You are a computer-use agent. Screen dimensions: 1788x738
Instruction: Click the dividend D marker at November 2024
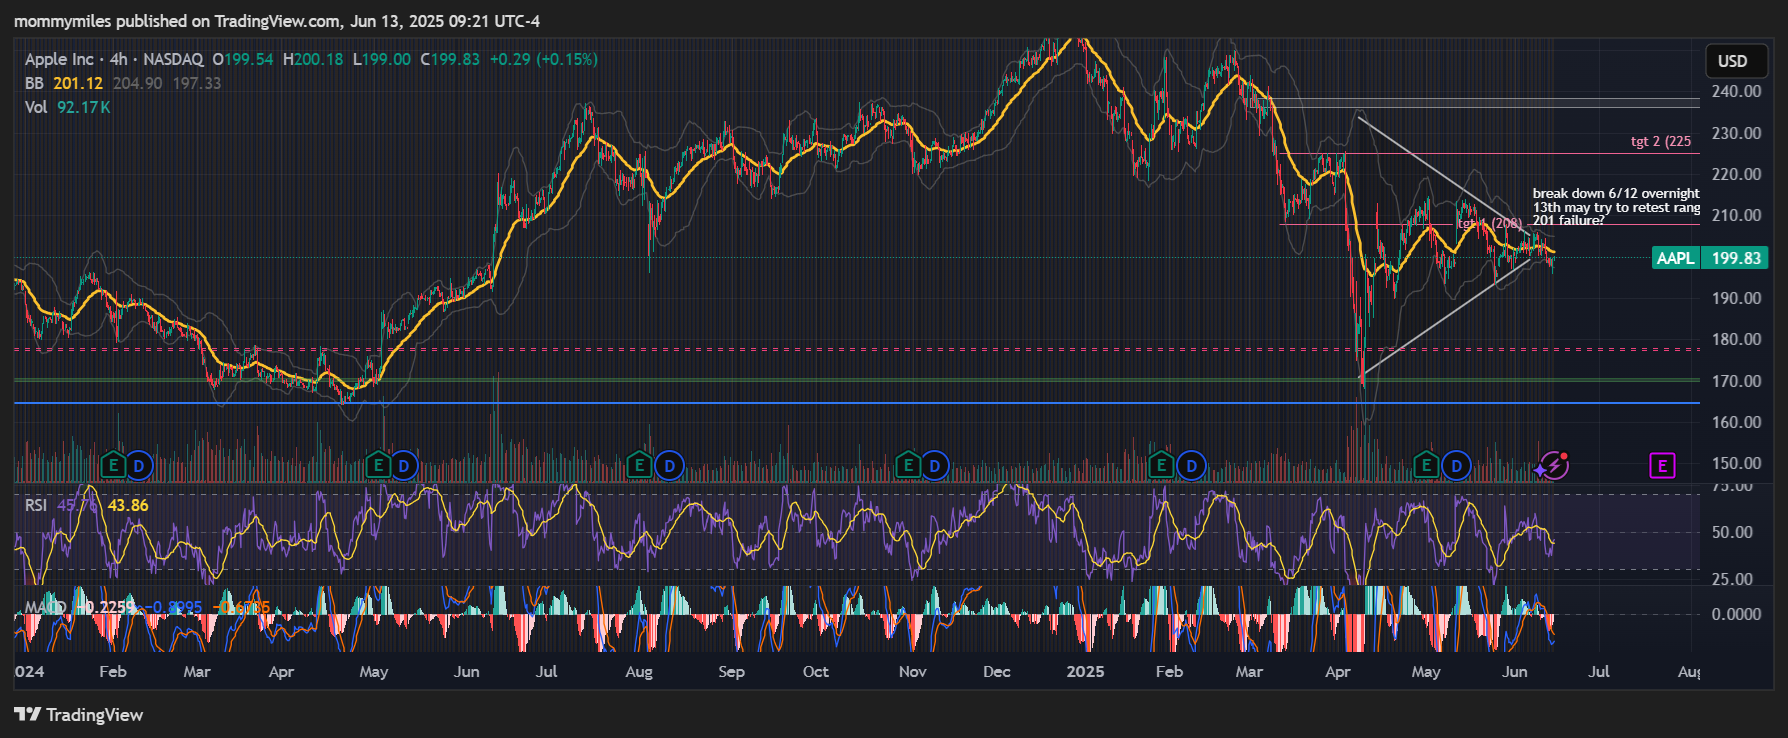pos(934,465)
